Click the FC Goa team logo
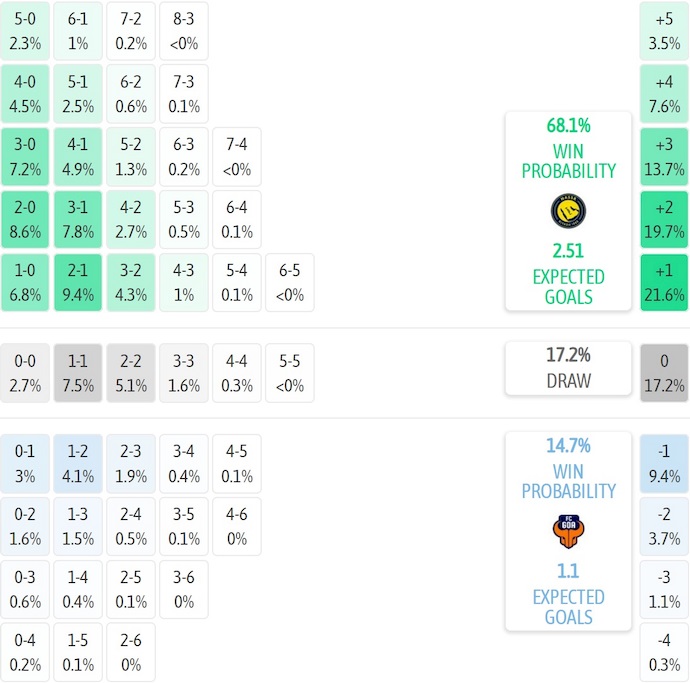Image resolution: width=690 pixels, height=683 pixels. (568, 530)
